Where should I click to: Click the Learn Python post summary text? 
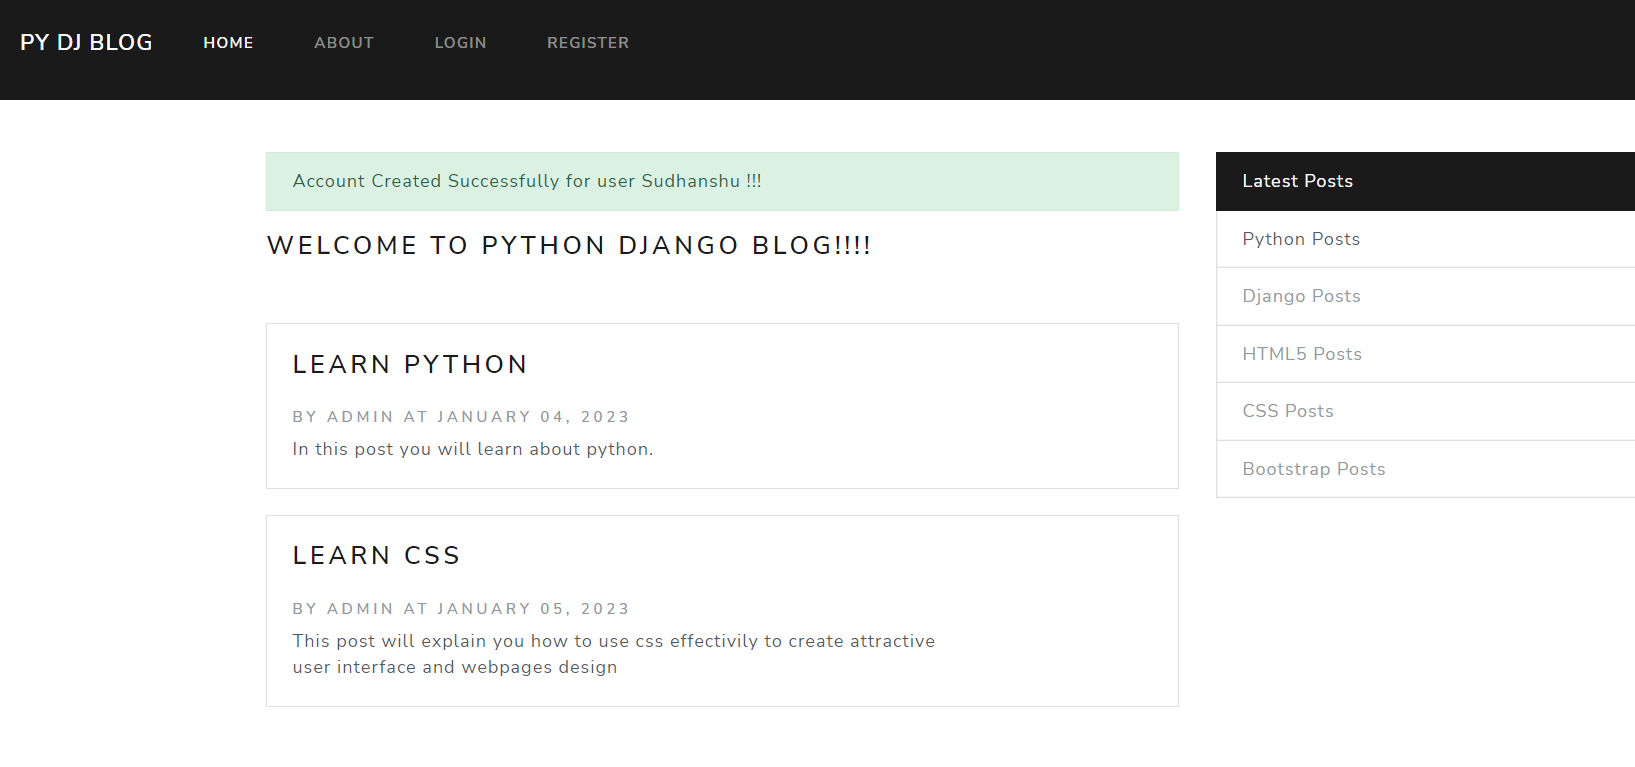coord(473,449)
